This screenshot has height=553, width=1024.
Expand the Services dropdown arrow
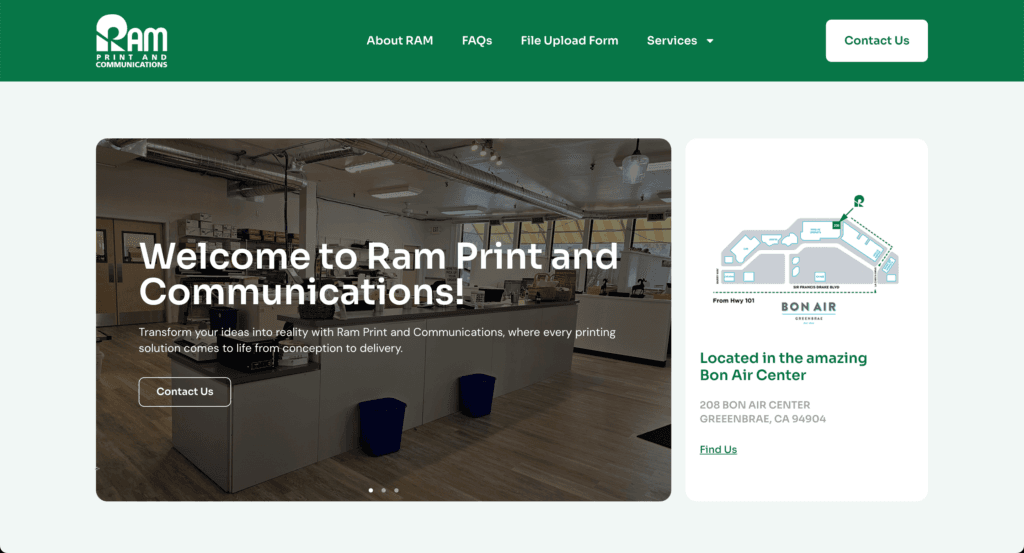point(710,41)
